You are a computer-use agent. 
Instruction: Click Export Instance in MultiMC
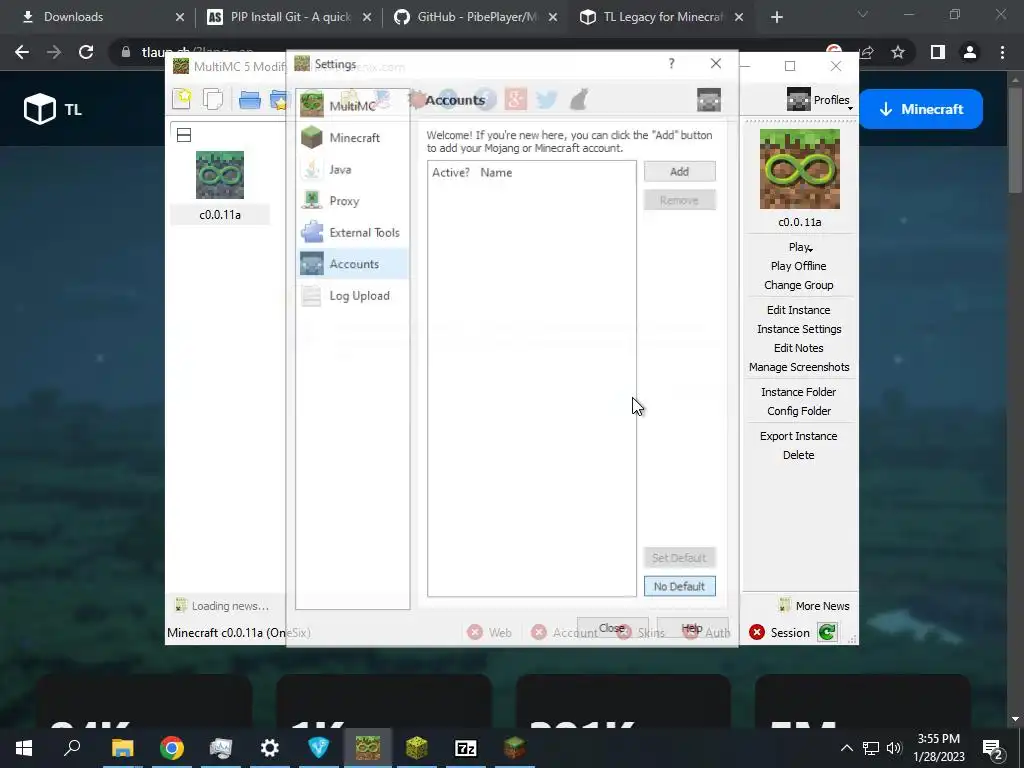798,436
